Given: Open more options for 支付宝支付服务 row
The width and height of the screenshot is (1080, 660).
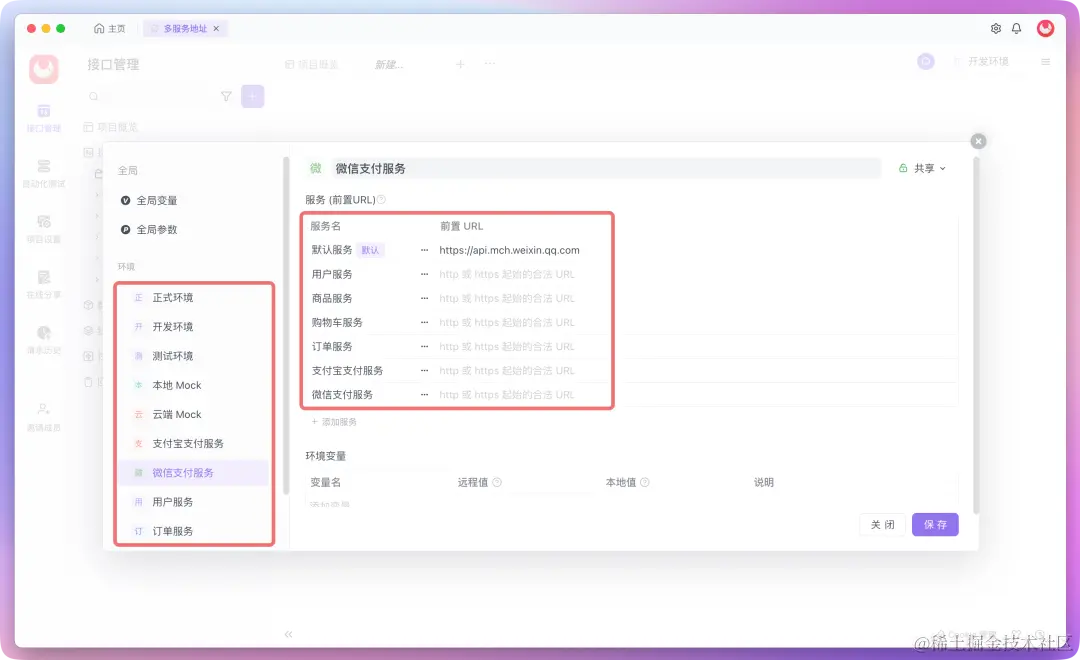Looking at the screenshot, I should pos(424,371).
